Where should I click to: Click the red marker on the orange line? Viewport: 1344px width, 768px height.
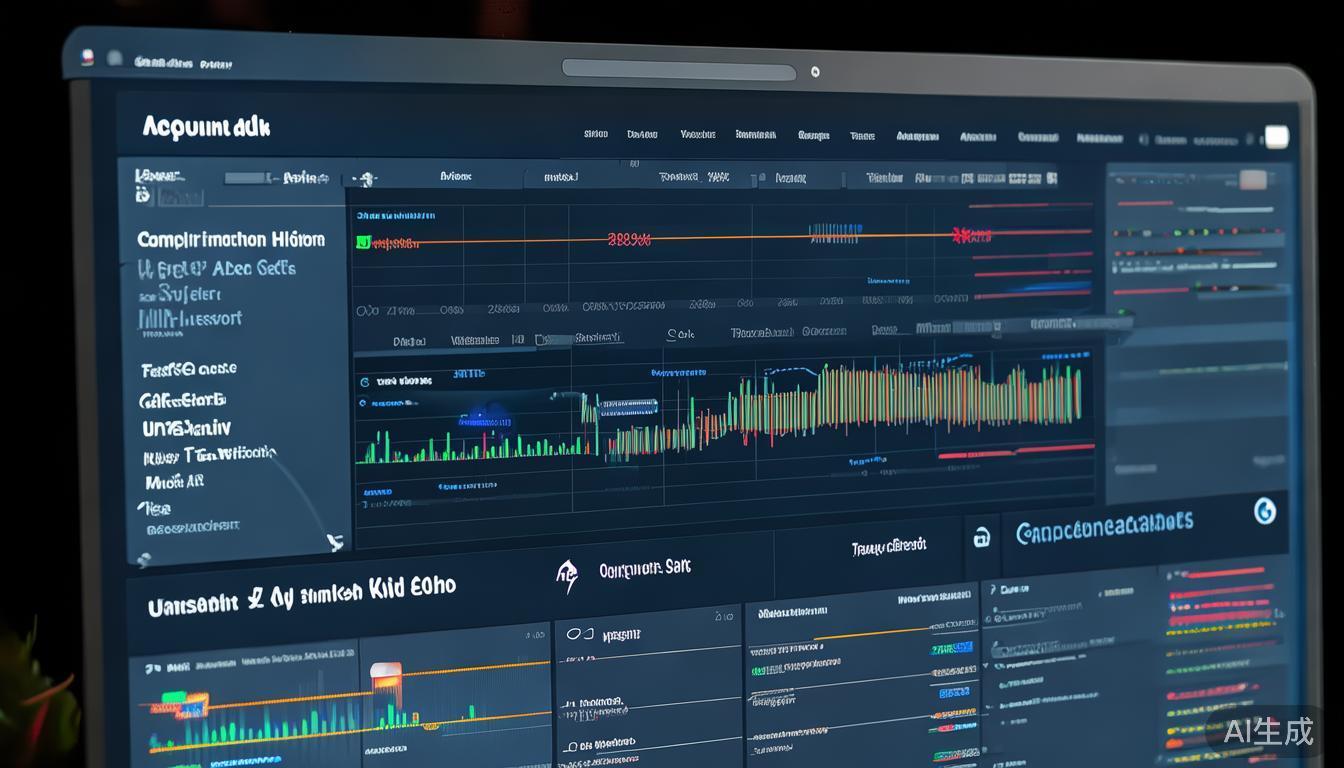[x=970, y=236]
